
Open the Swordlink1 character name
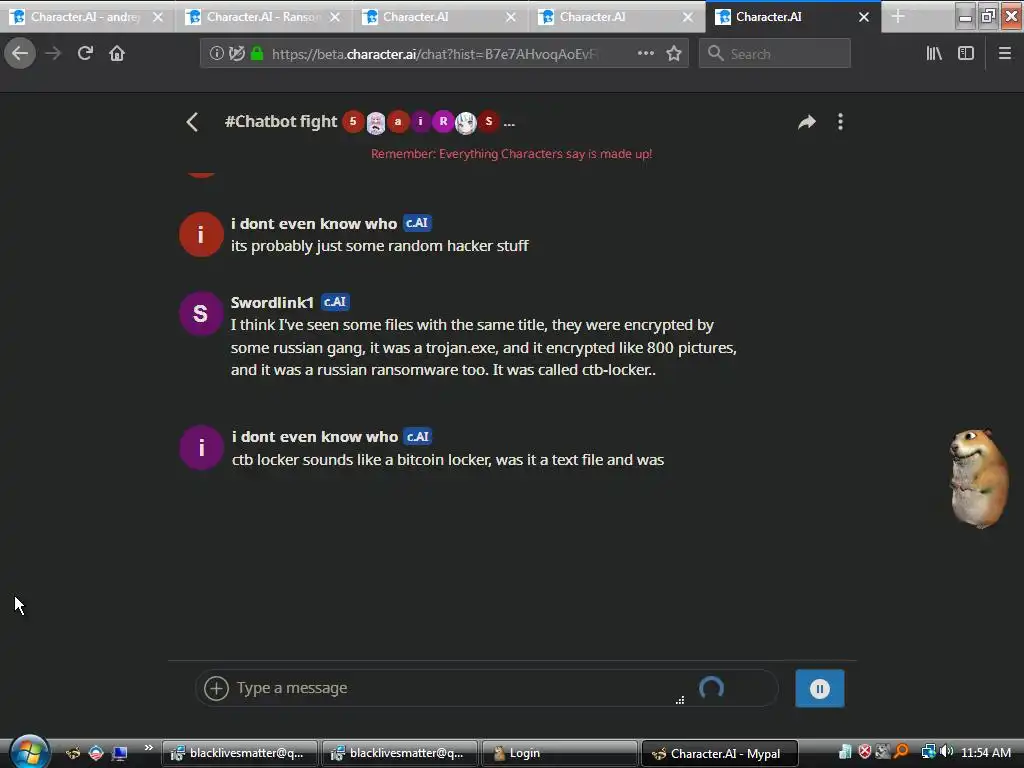(272, 302)
